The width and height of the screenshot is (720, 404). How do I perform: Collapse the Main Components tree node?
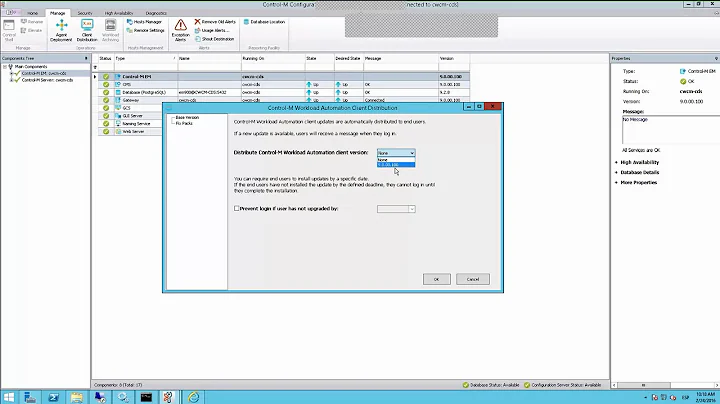[x=5, y=67]
